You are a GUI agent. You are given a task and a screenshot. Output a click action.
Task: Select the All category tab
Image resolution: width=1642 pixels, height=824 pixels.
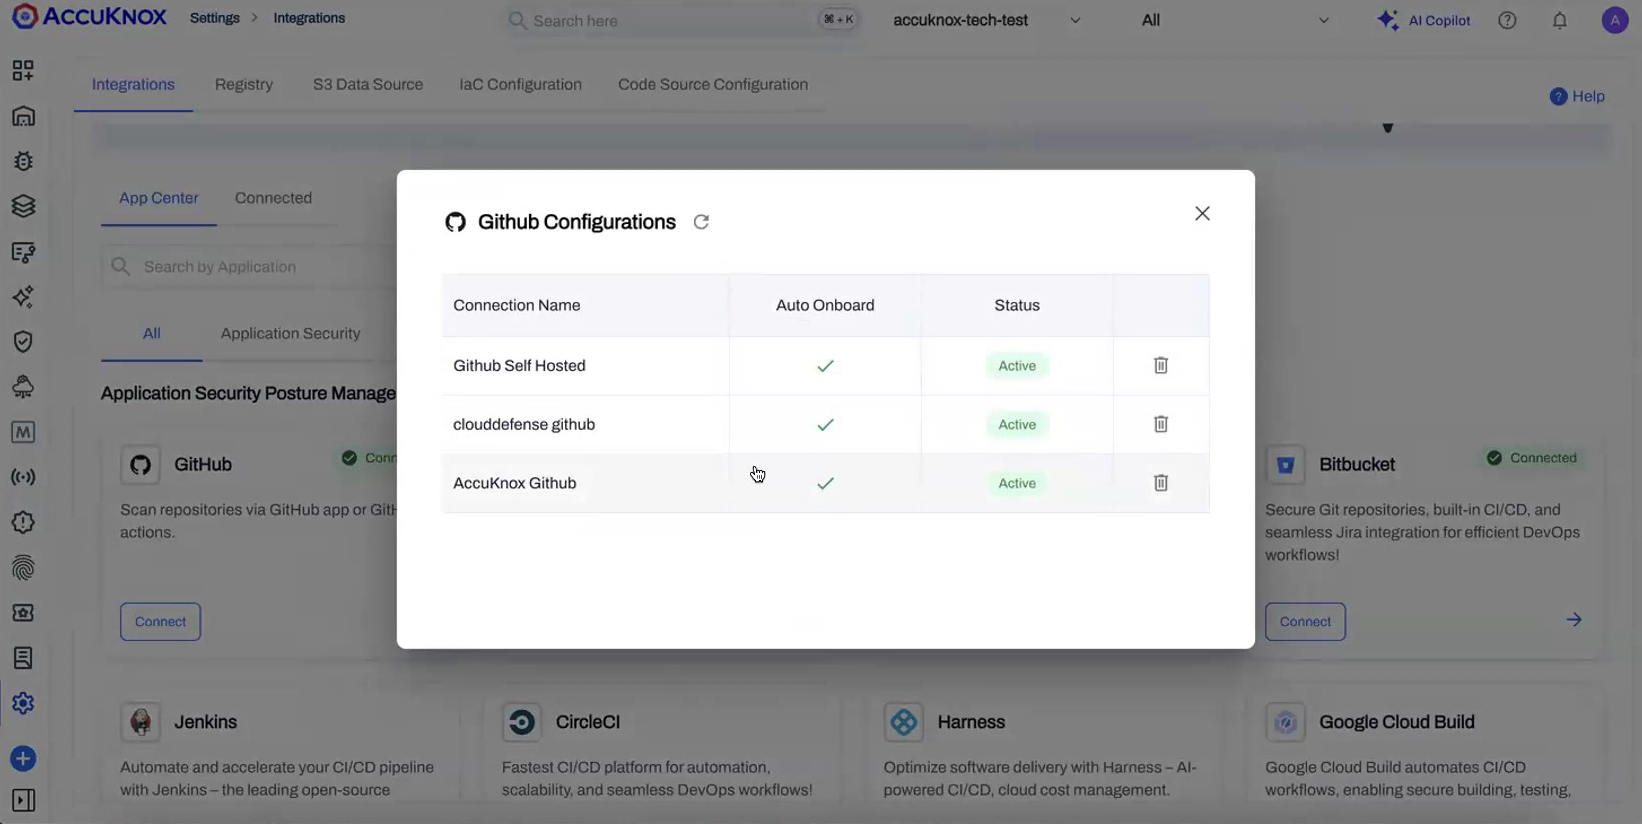pyautogui.click(x=151, y=334)
